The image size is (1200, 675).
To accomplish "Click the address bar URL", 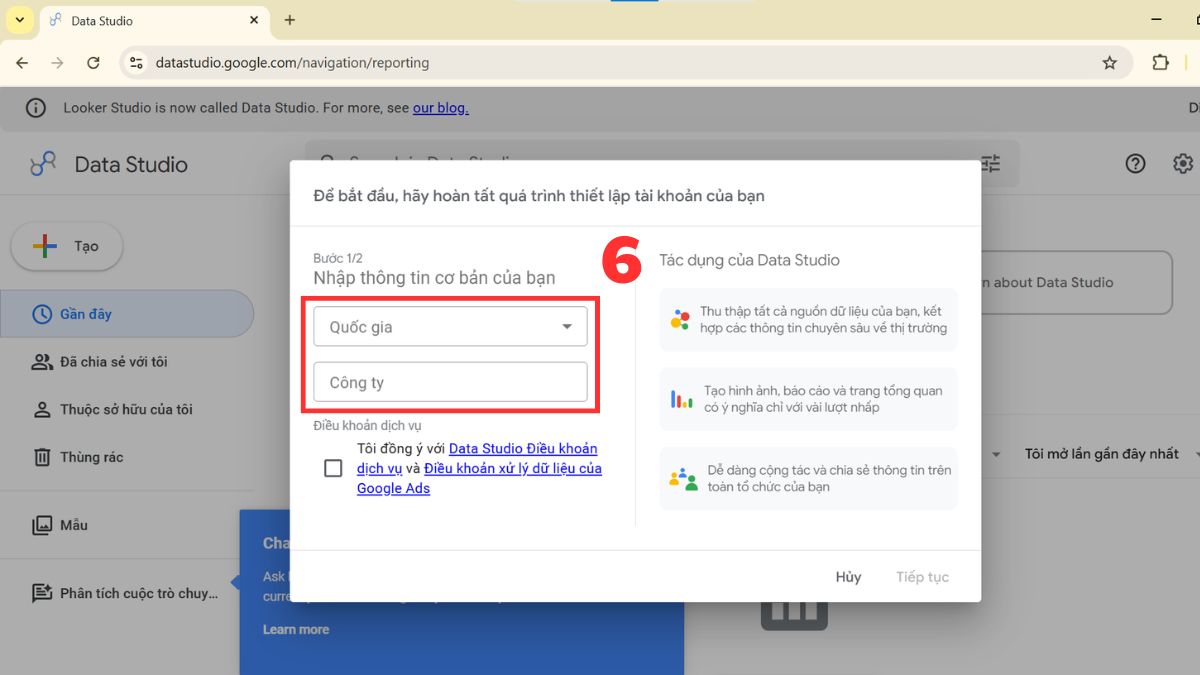I will point(292,62).
